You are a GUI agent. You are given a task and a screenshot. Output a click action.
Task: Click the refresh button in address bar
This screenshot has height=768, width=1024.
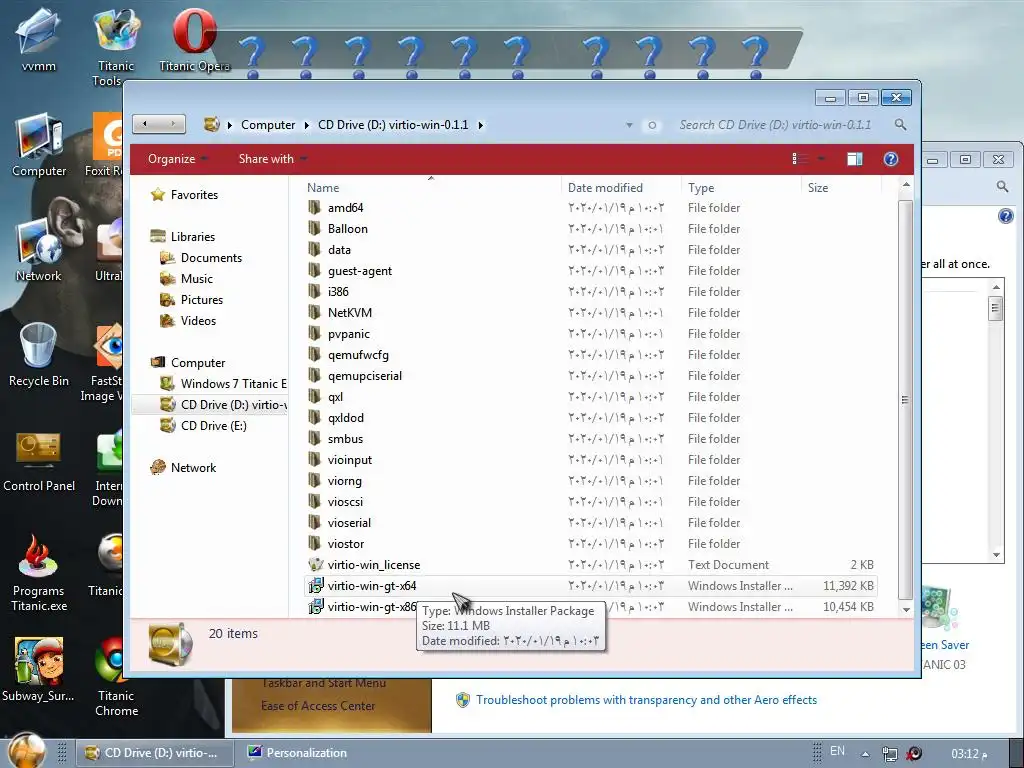pos(652,125)
